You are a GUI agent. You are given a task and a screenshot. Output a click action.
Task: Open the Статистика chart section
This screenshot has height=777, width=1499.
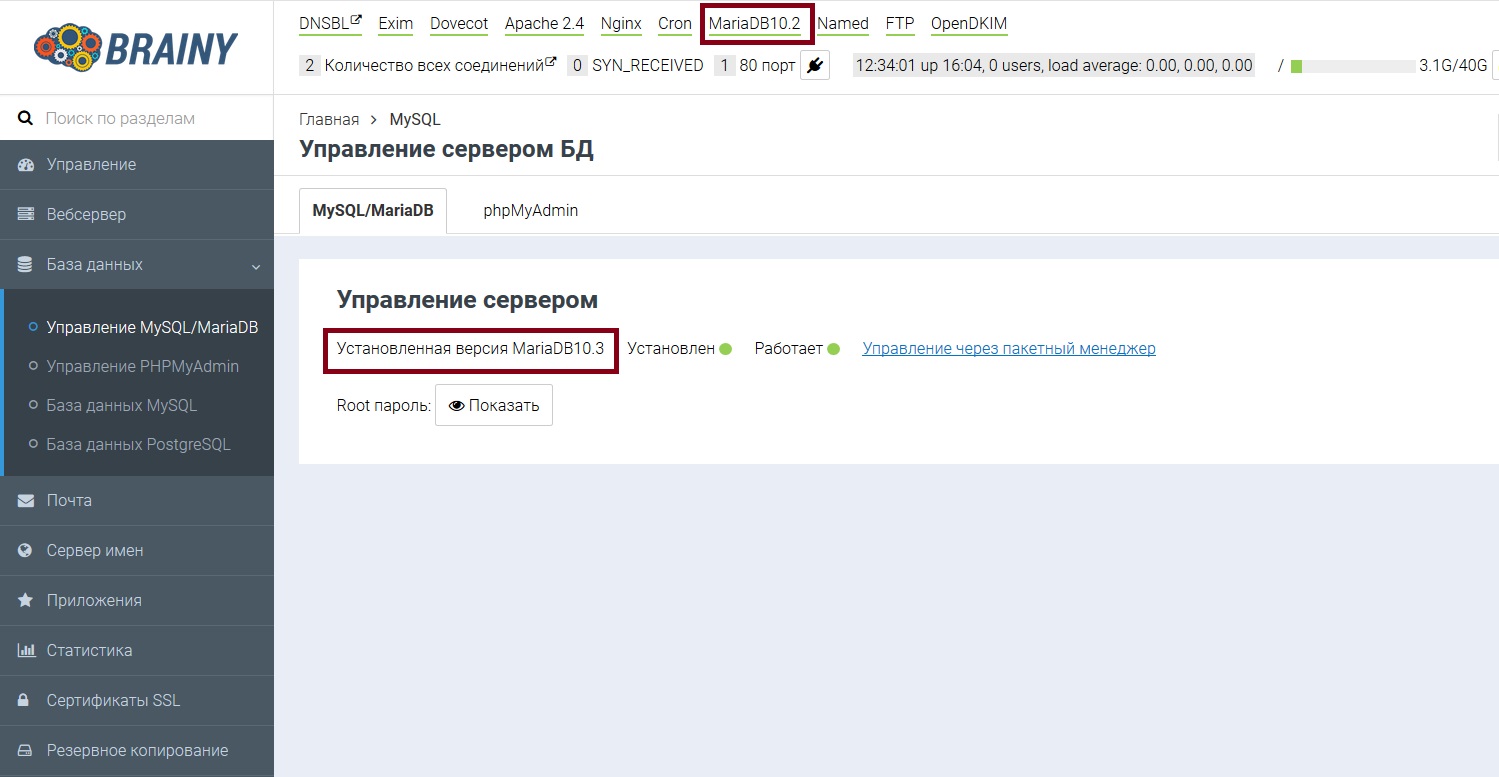click(x=89, y=651)
